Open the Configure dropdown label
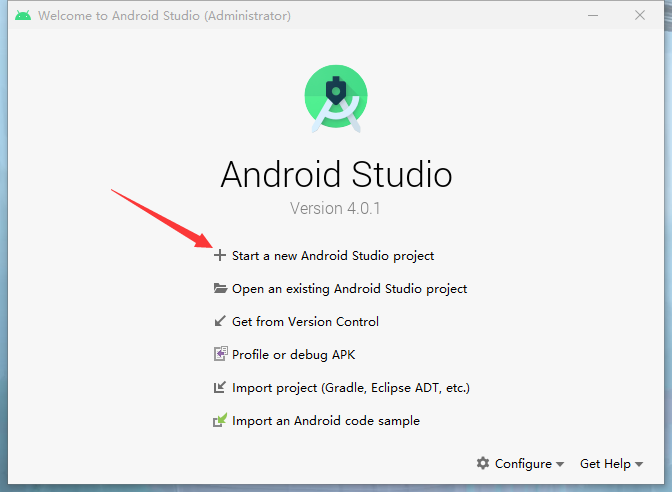672x492 pixels. (x=523, y=464)
